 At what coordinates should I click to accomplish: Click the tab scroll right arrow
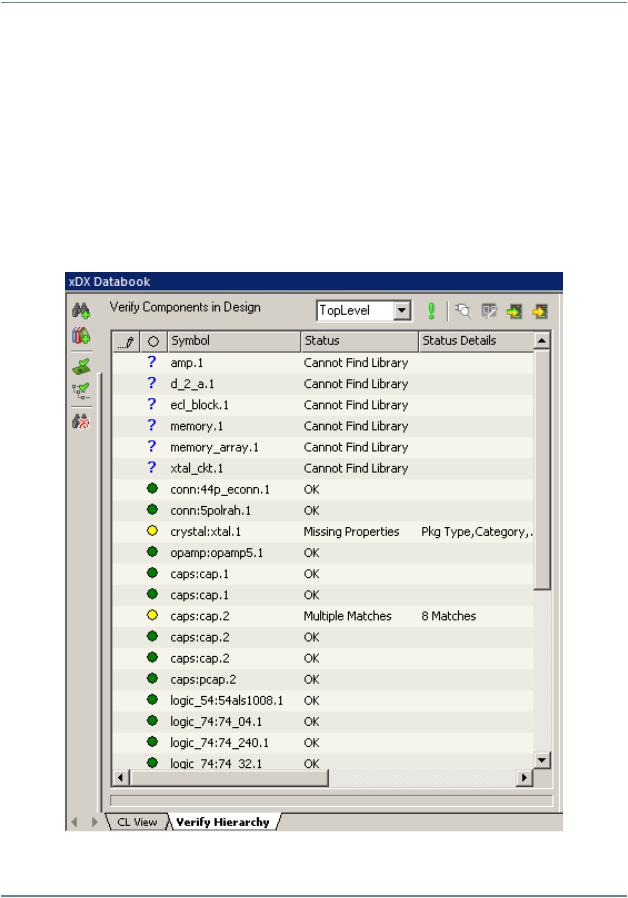94,822
